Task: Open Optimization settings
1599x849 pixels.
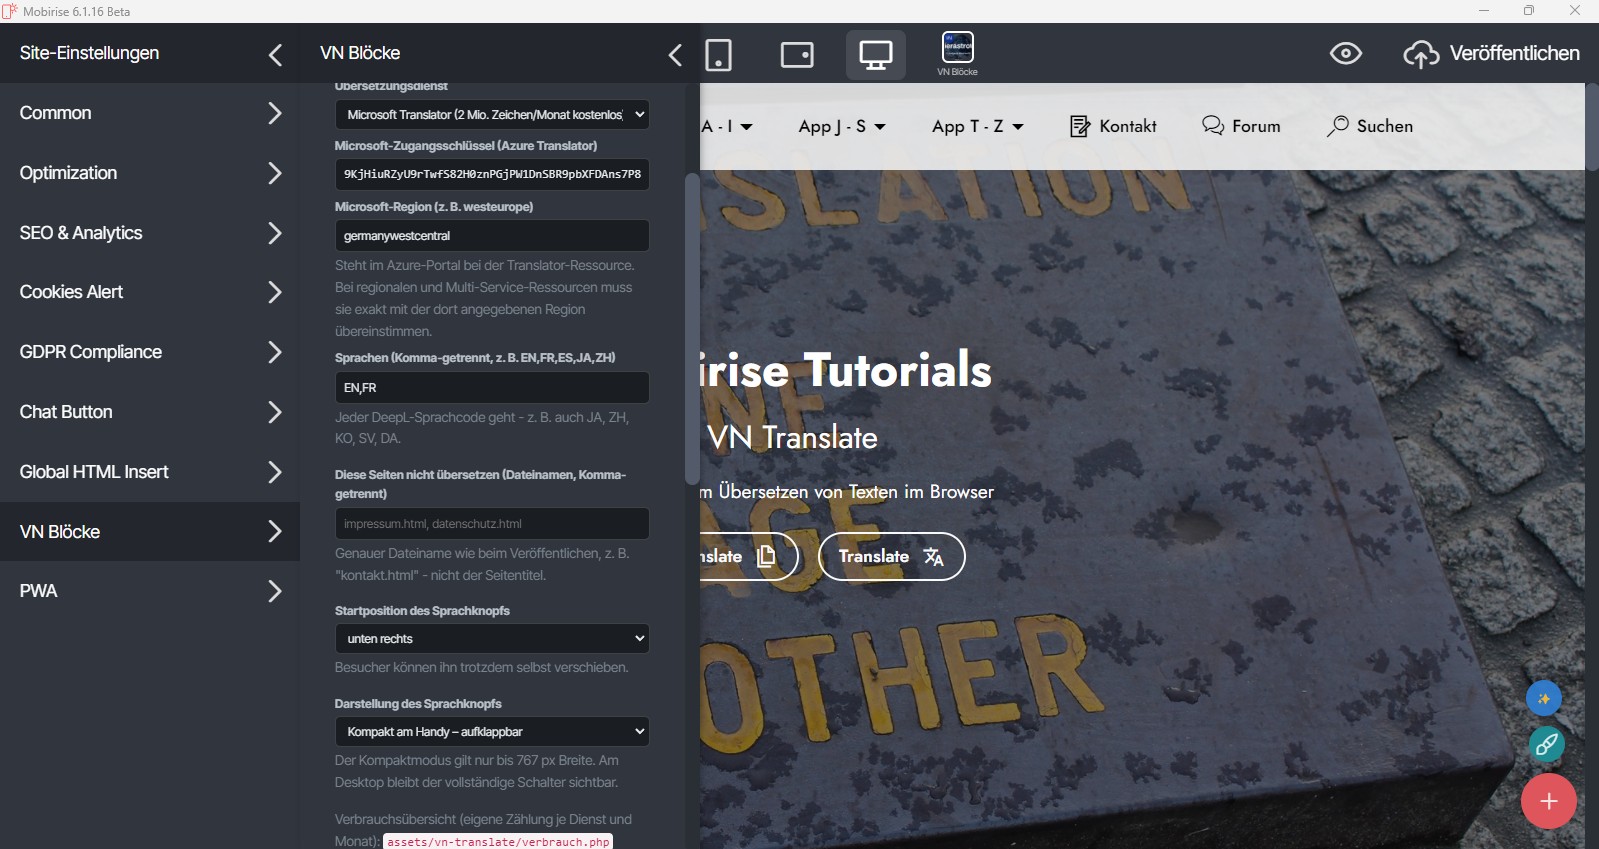Action: (150, 173)
